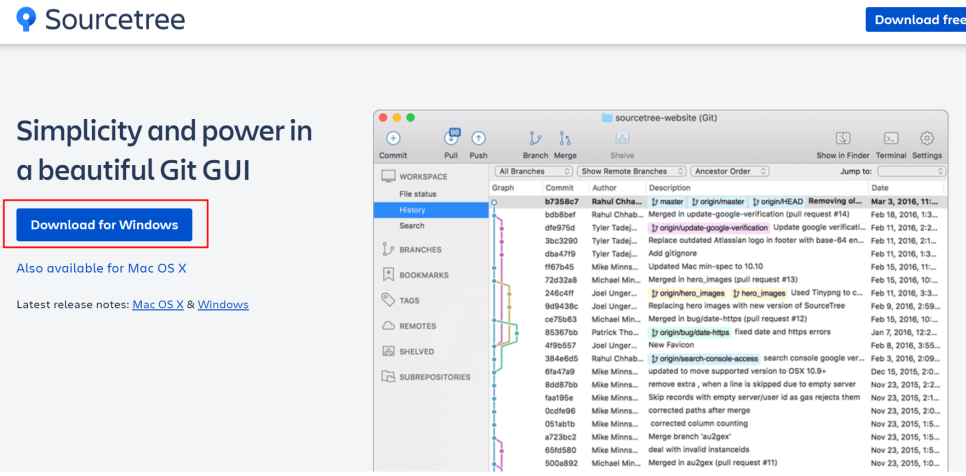
Task: Click the SUBREPOSITORIES folder icon
Action: (x=388, y=376)
